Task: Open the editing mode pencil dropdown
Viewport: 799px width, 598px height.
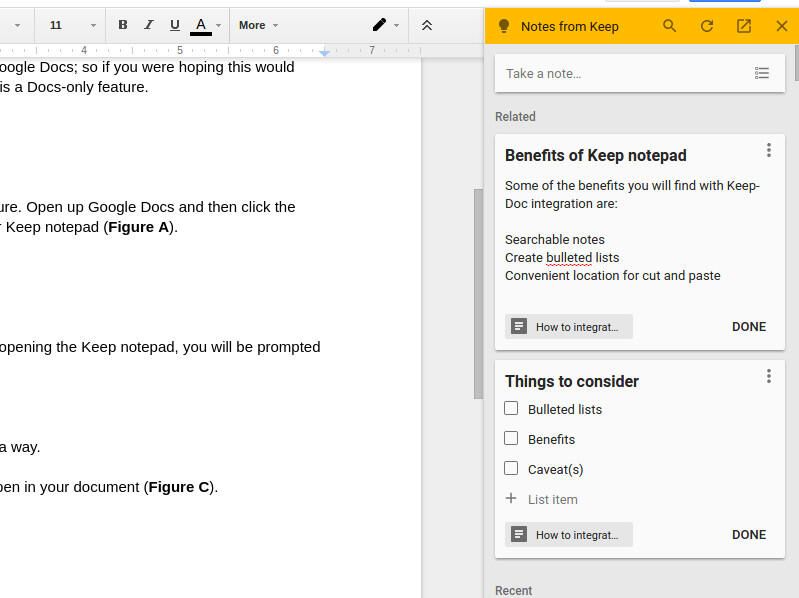Action: point(386,25)
